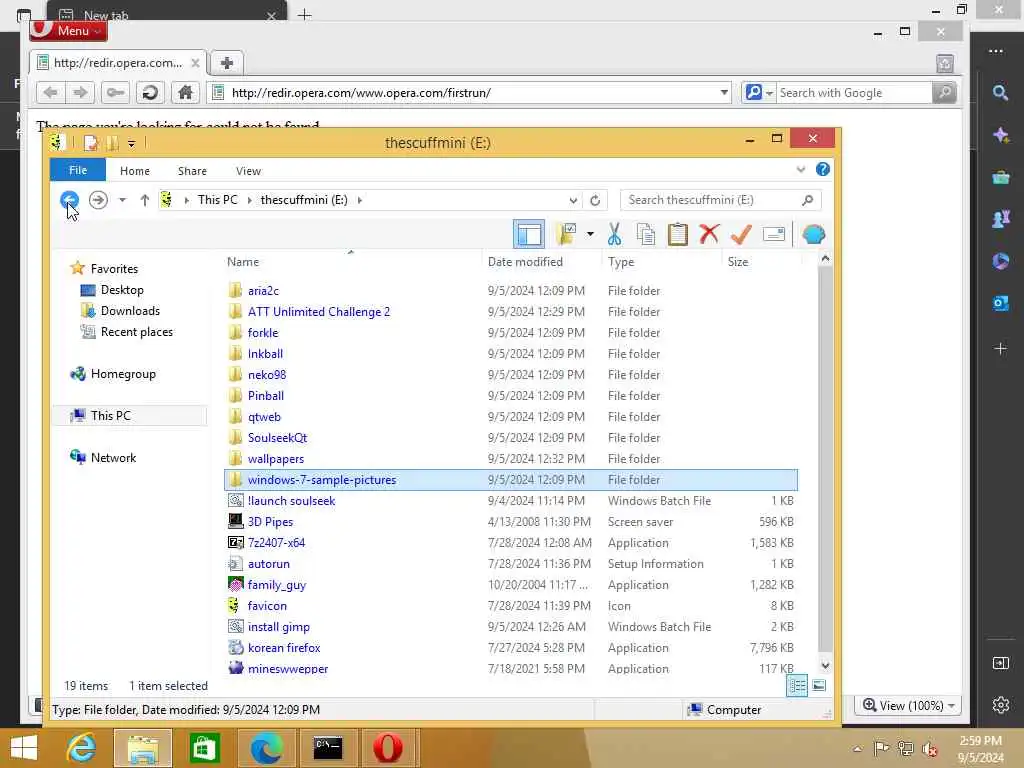Sort files by Size column header
1024x768 pixels.
pos(738,262)
